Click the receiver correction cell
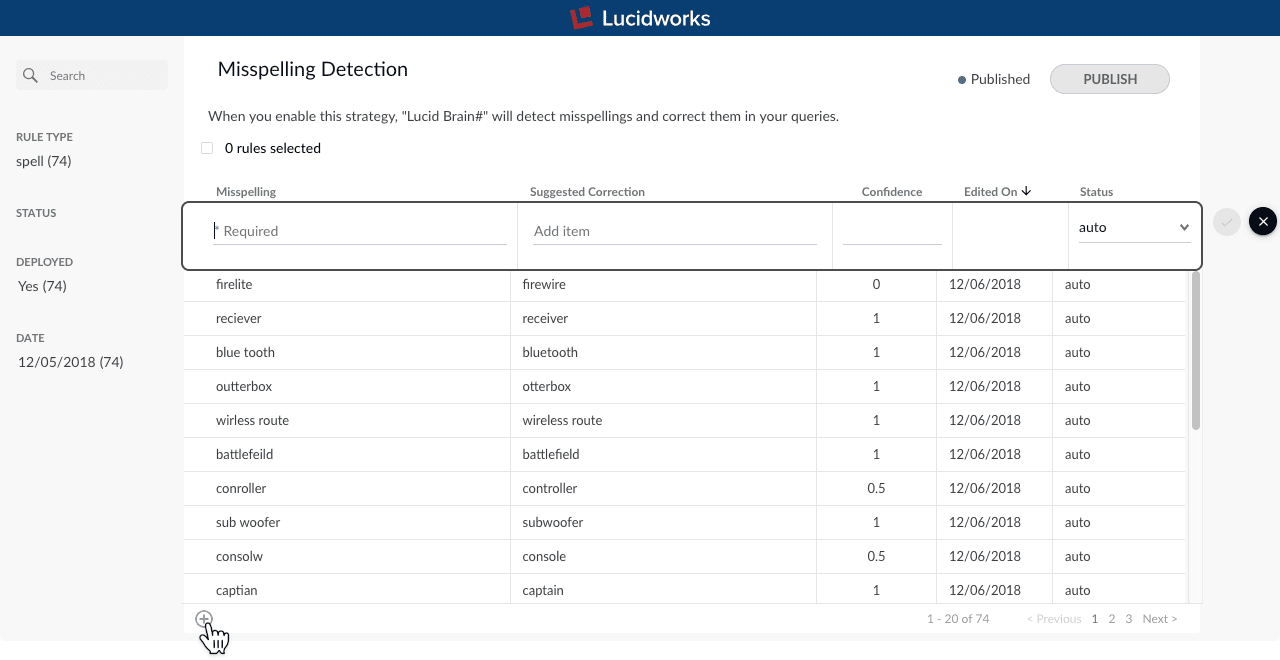Screen dimensions: 1280x660 [x=663, y=319]
